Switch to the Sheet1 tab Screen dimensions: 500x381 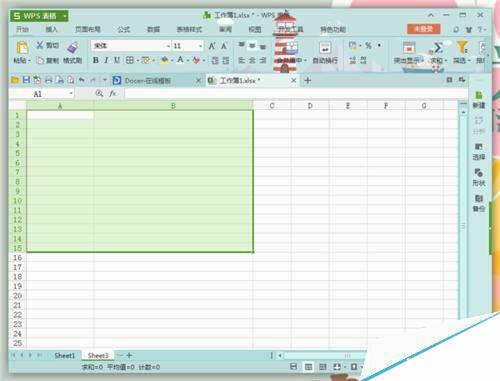tap(65, 356)
